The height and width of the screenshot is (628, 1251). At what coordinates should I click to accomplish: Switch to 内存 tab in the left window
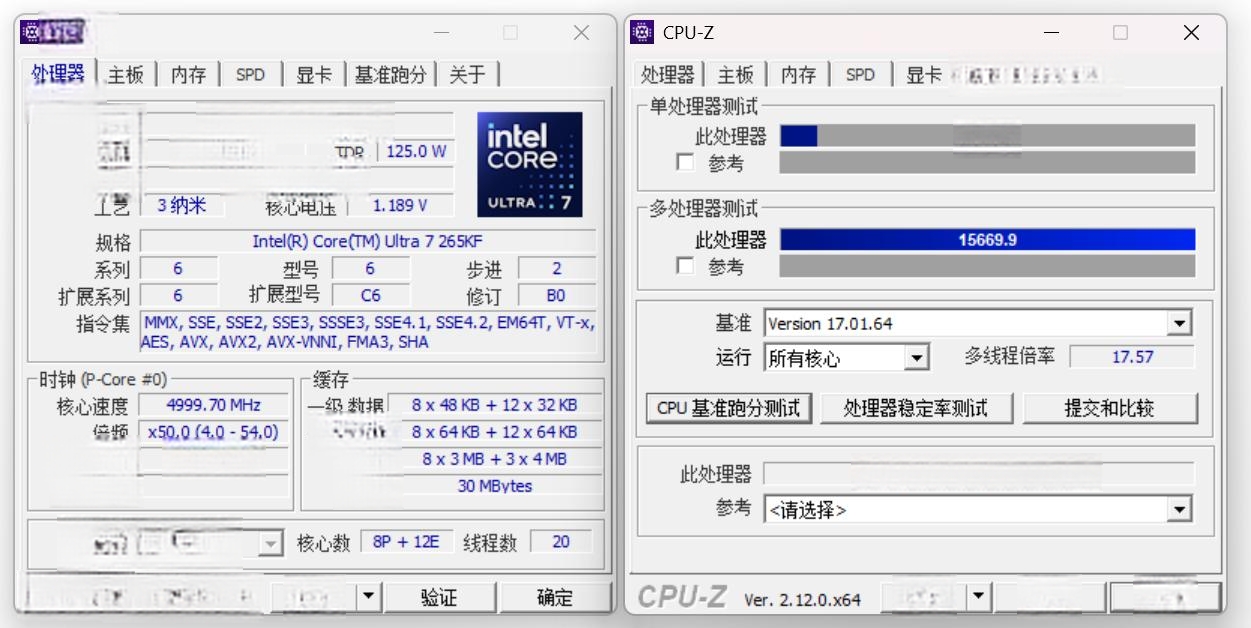[x=188, y=75]
